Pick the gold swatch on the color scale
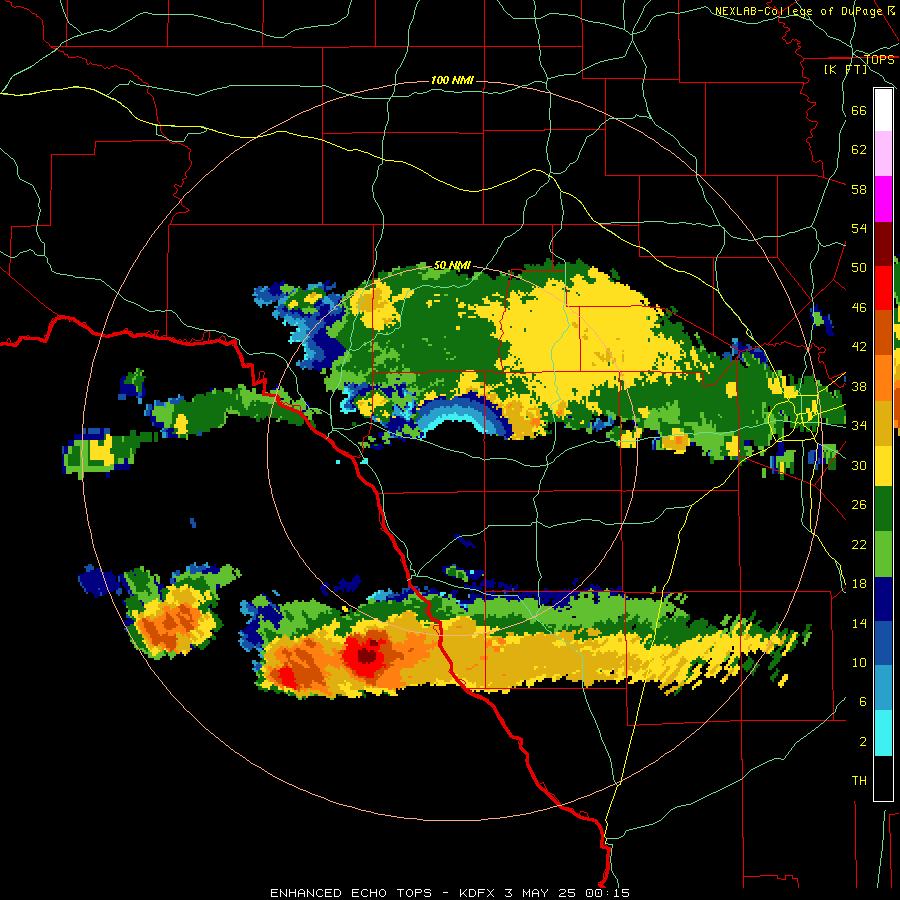Image resolution: width=900 pixels, height=900 pixels. click(883, 423)
